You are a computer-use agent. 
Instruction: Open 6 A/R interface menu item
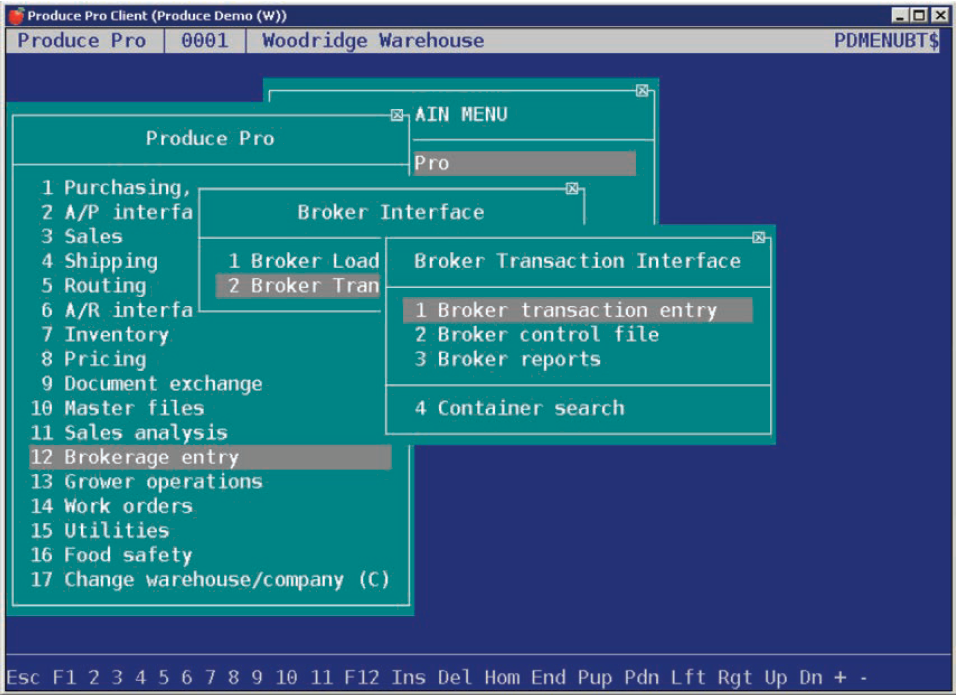click(x=117, y=310)
